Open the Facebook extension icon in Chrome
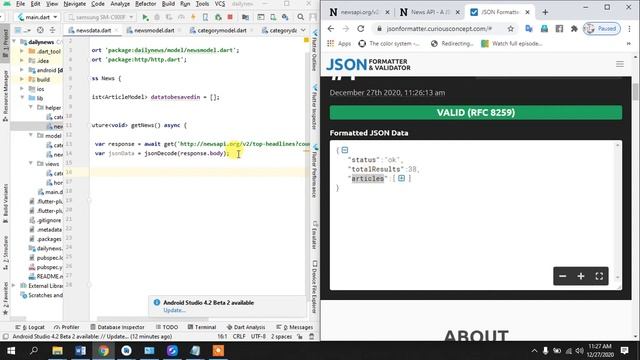This screenshot has height=360, width=640. [559, 29]
